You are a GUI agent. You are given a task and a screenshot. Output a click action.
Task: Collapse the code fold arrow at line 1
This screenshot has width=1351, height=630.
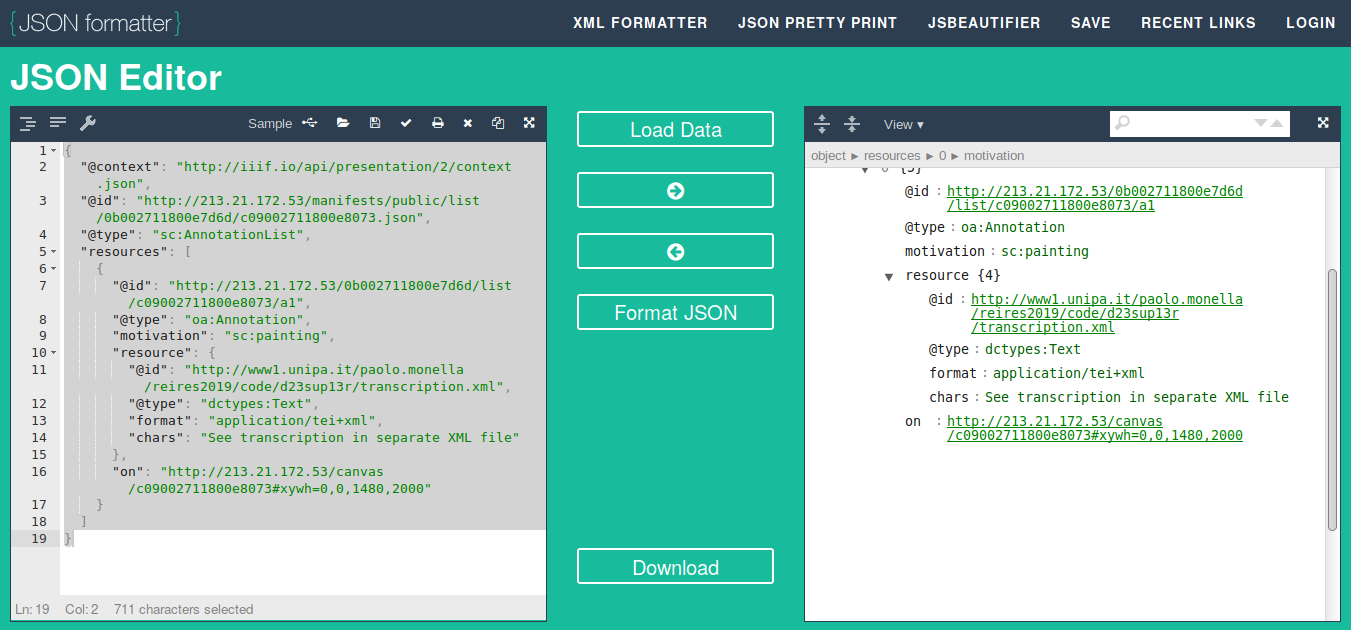(53, 151)
